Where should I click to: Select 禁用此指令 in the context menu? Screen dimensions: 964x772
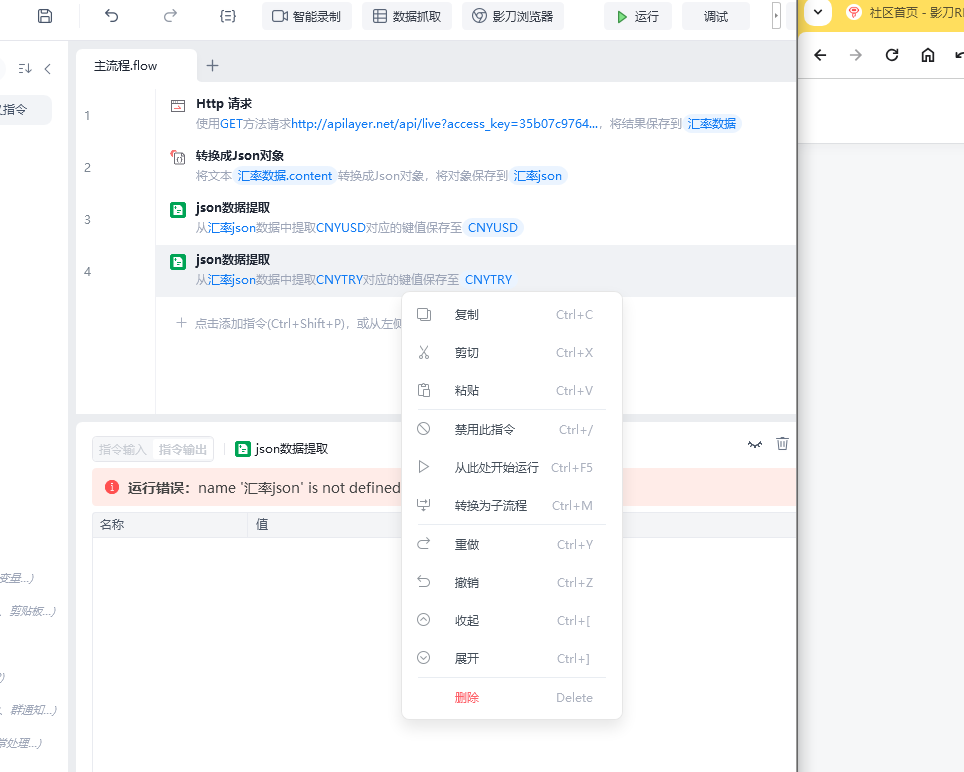coord(484,429)
